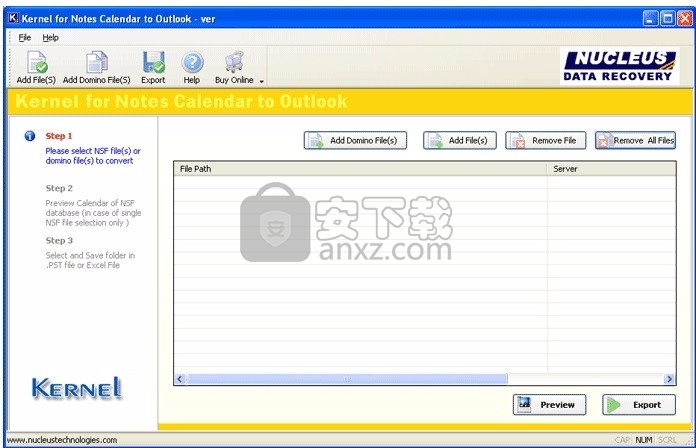Click the horizontal scrollbar right arrow
The height and width of the screenshot is (448, 696).
tap(669, 379)
